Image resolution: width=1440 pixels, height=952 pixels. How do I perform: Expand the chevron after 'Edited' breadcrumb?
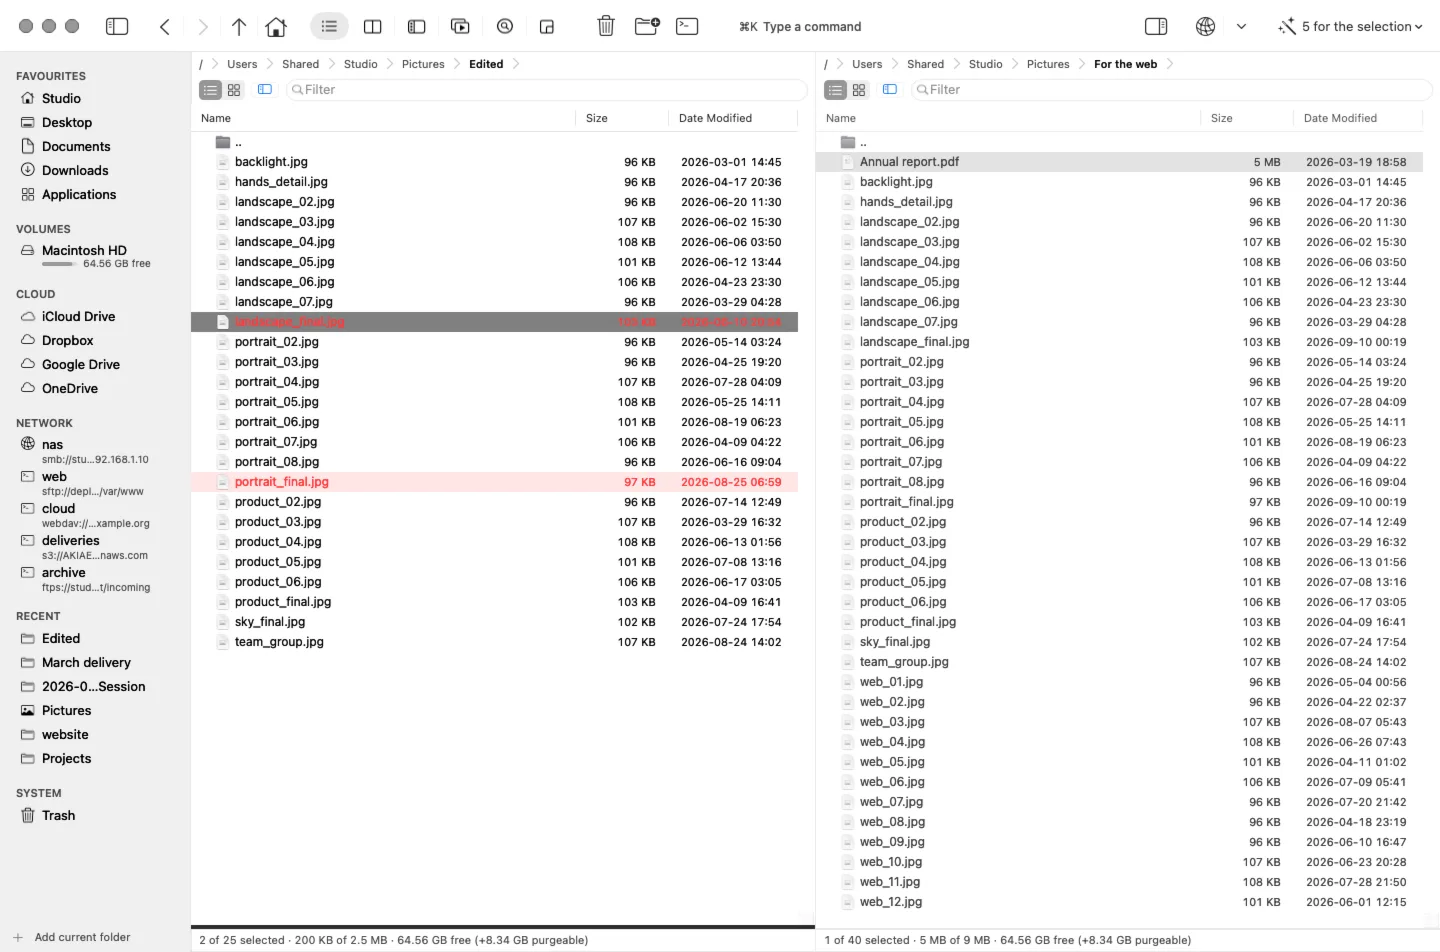tap(516, 64)
